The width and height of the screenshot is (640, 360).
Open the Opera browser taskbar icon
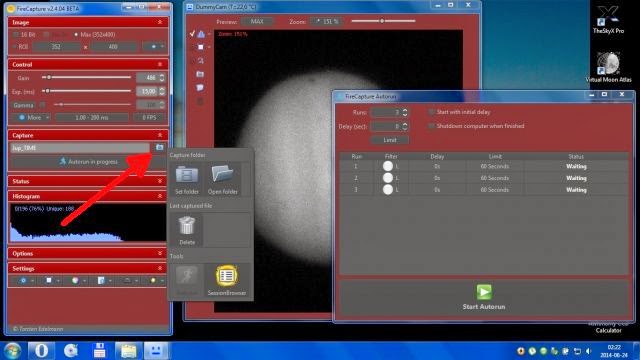point(41,350)
